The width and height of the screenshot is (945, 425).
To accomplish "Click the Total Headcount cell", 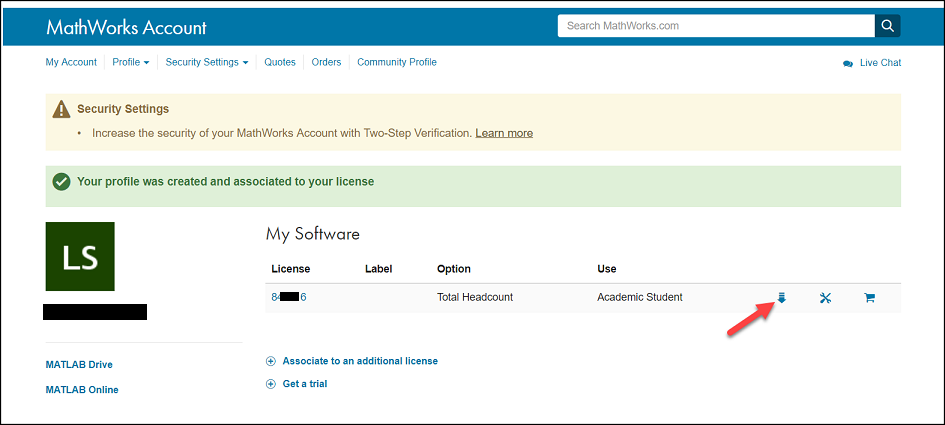I will tap(475, 297).
